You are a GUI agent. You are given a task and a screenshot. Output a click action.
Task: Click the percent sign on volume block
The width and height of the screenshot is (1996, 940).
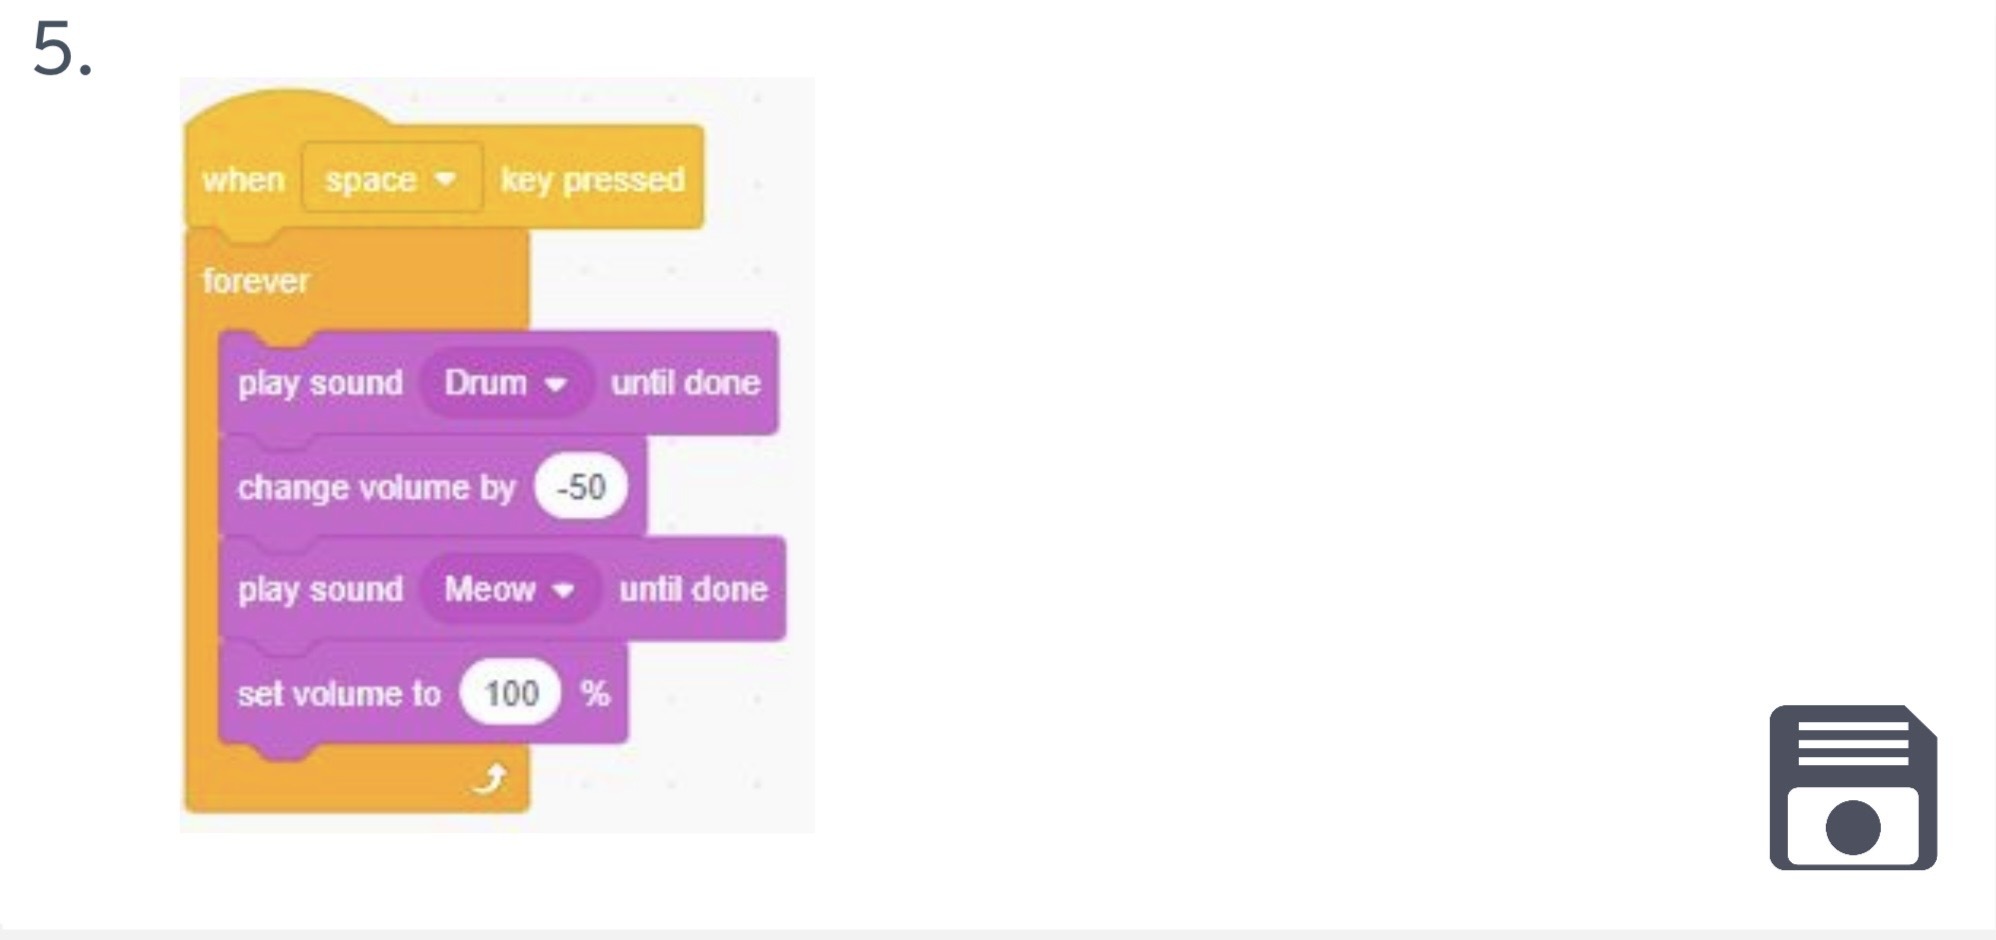coord(595,693)
